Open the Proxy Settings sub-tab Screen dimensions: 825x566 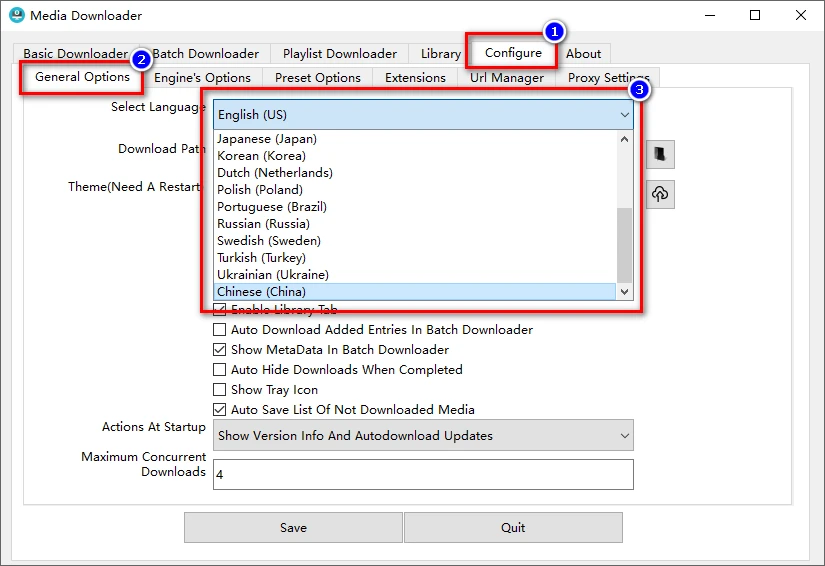[x=608, y=78]
